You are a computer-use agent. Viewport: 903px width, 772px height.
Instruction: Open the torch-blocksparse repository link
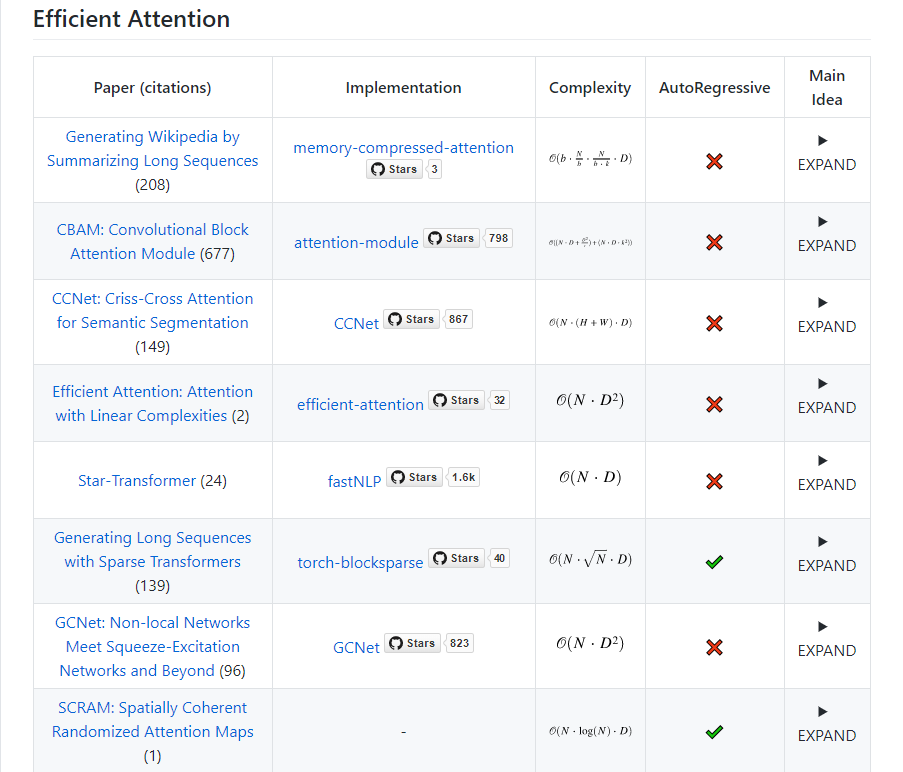click(x=360, y=562)
